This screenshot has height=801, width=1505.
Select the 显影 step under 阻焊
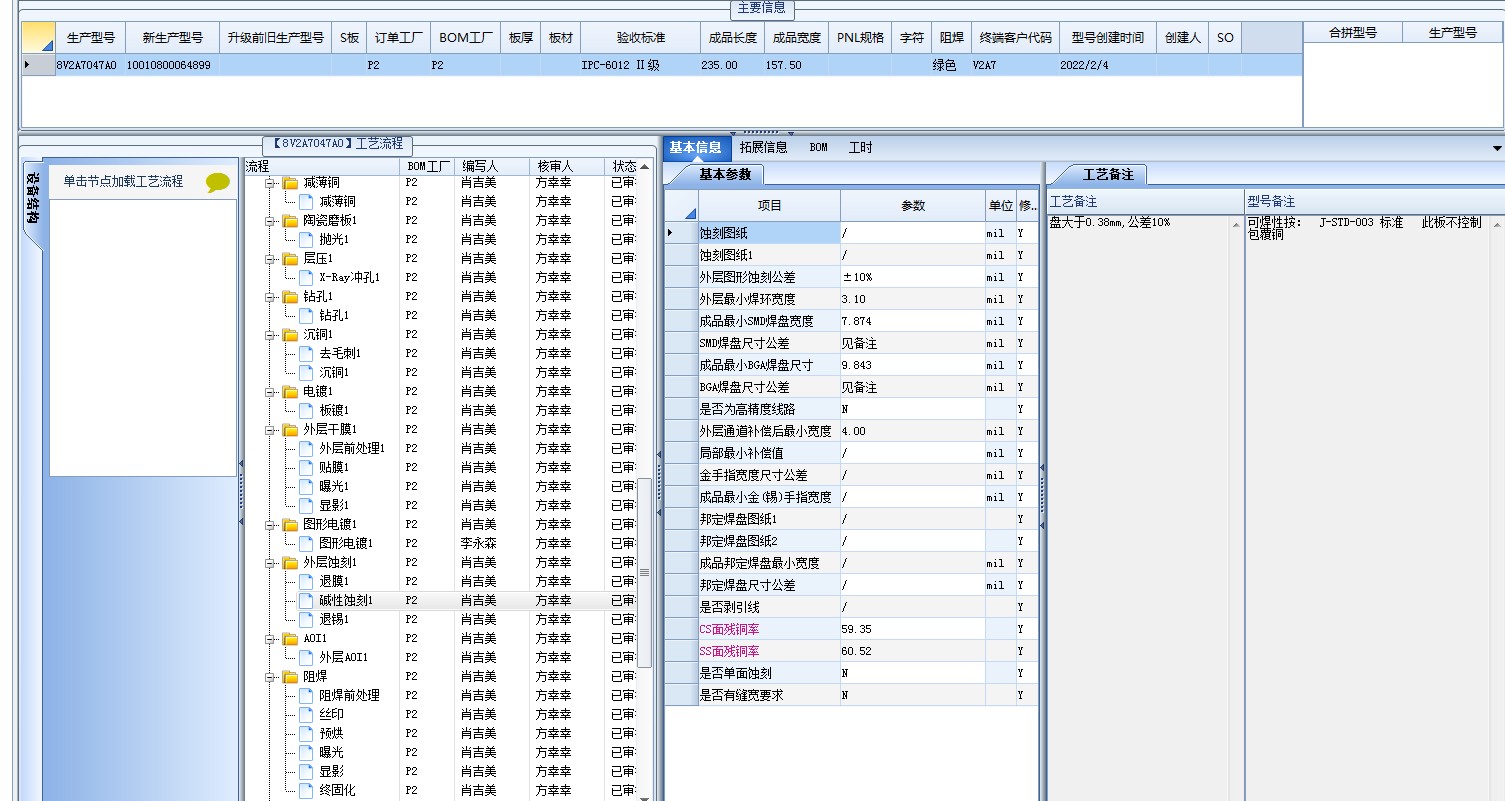pyautogui.click(x=331, y=772)
